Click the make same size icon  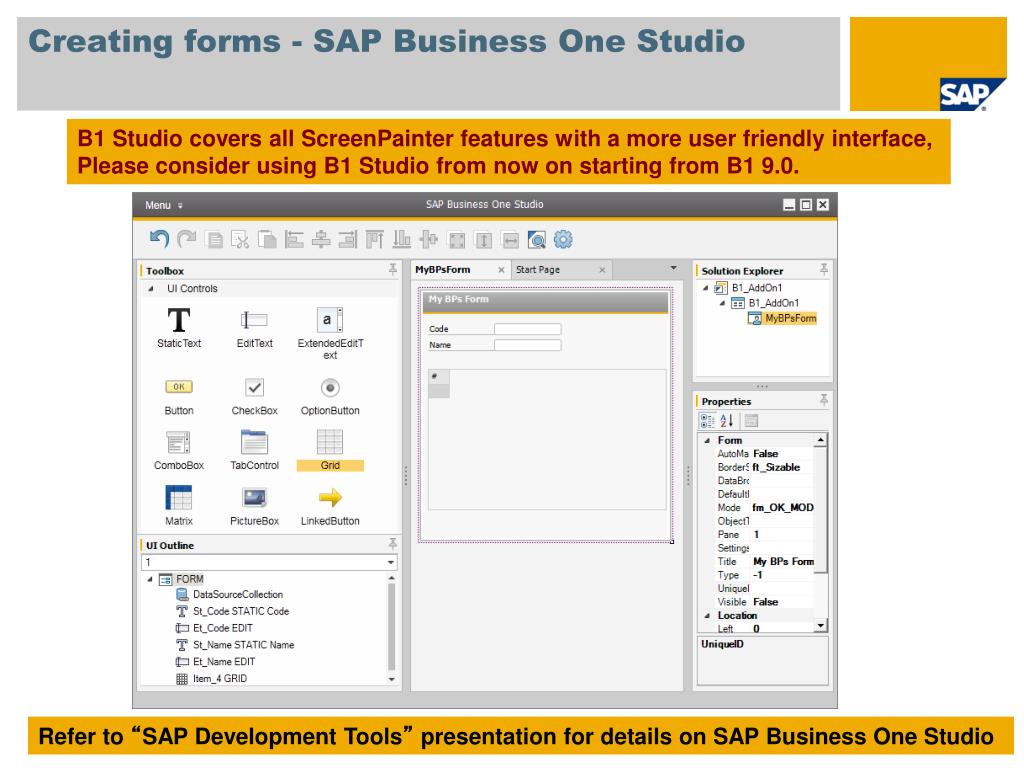(x=456, y=240)
